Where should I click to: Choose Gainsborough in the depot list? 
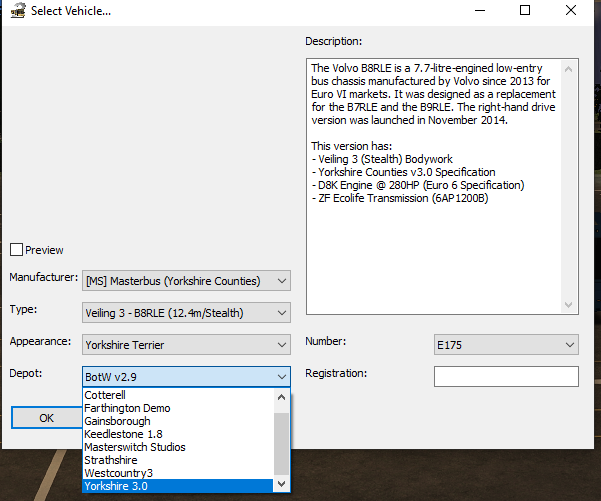[x=178, y=421]
